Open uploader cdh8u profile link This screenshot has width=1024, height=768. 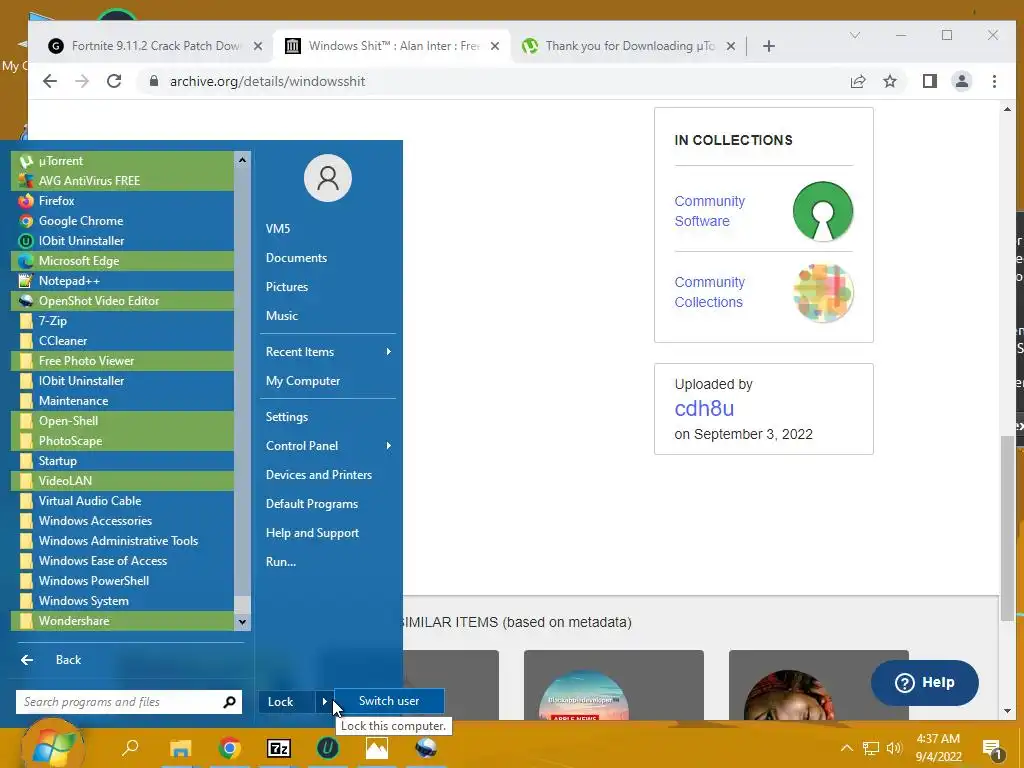point(704,408)
